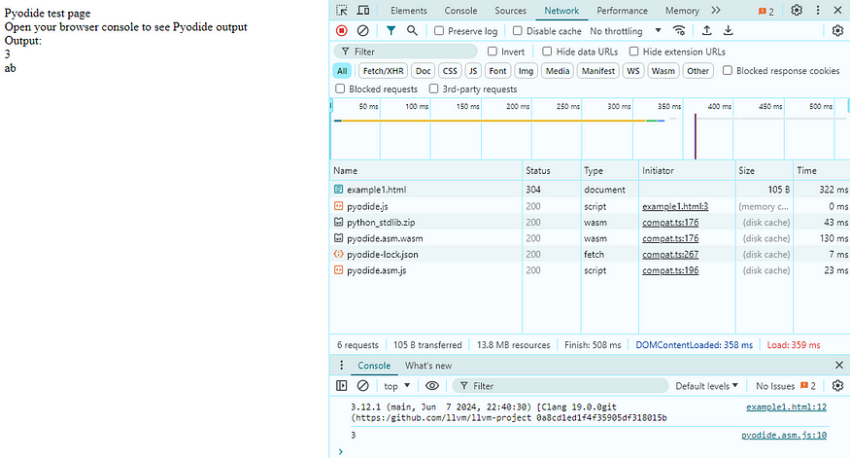Select the JS filter chip
This screenshot has height=458, width=850.
click(x=473, y=70)
